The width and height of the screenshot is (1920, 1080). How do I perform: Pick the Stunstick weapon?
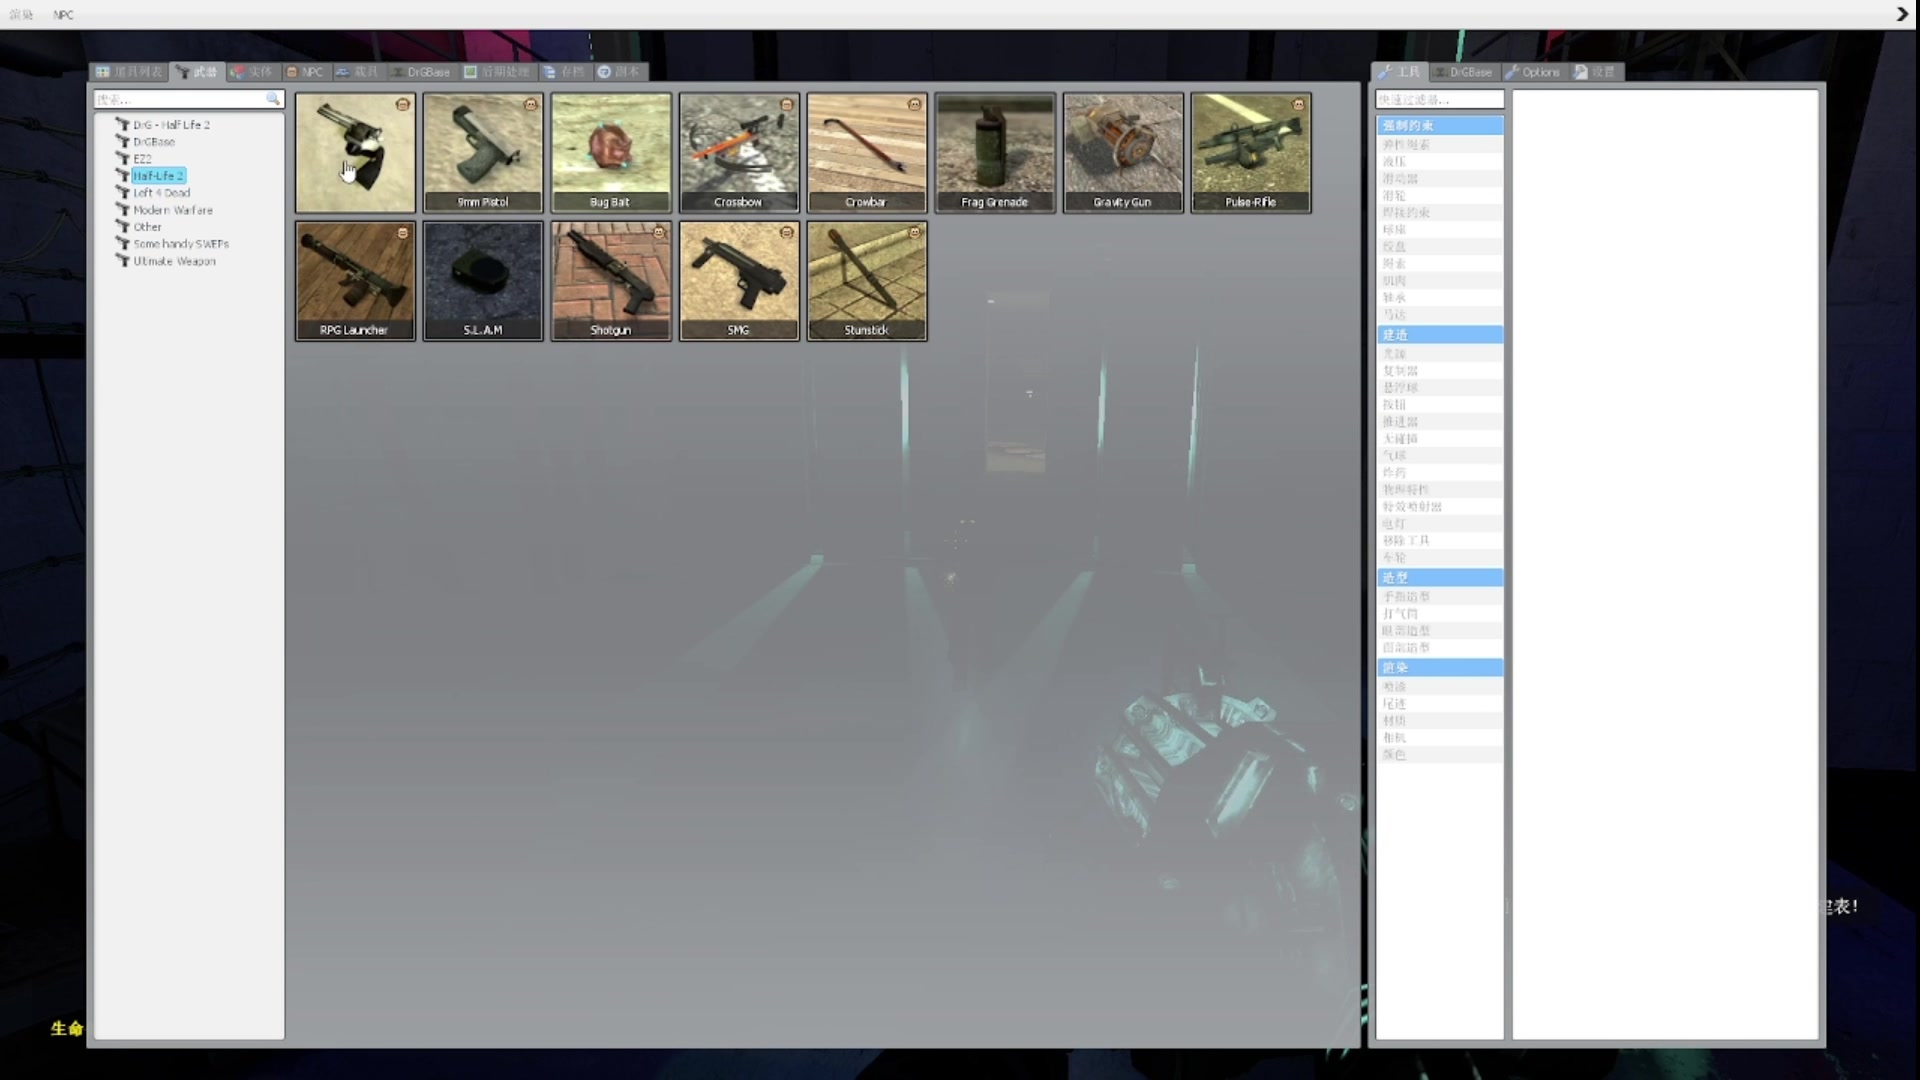867,281
